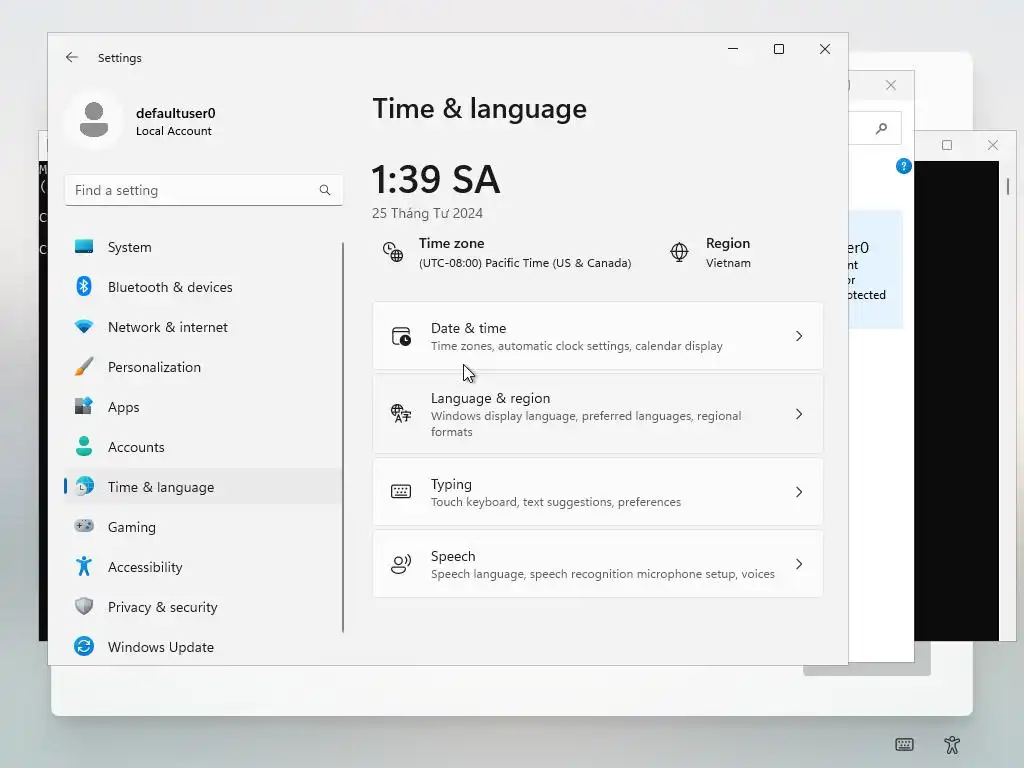
Task: Click the Time & language globe clock icon
Action: tap(84, 487)
